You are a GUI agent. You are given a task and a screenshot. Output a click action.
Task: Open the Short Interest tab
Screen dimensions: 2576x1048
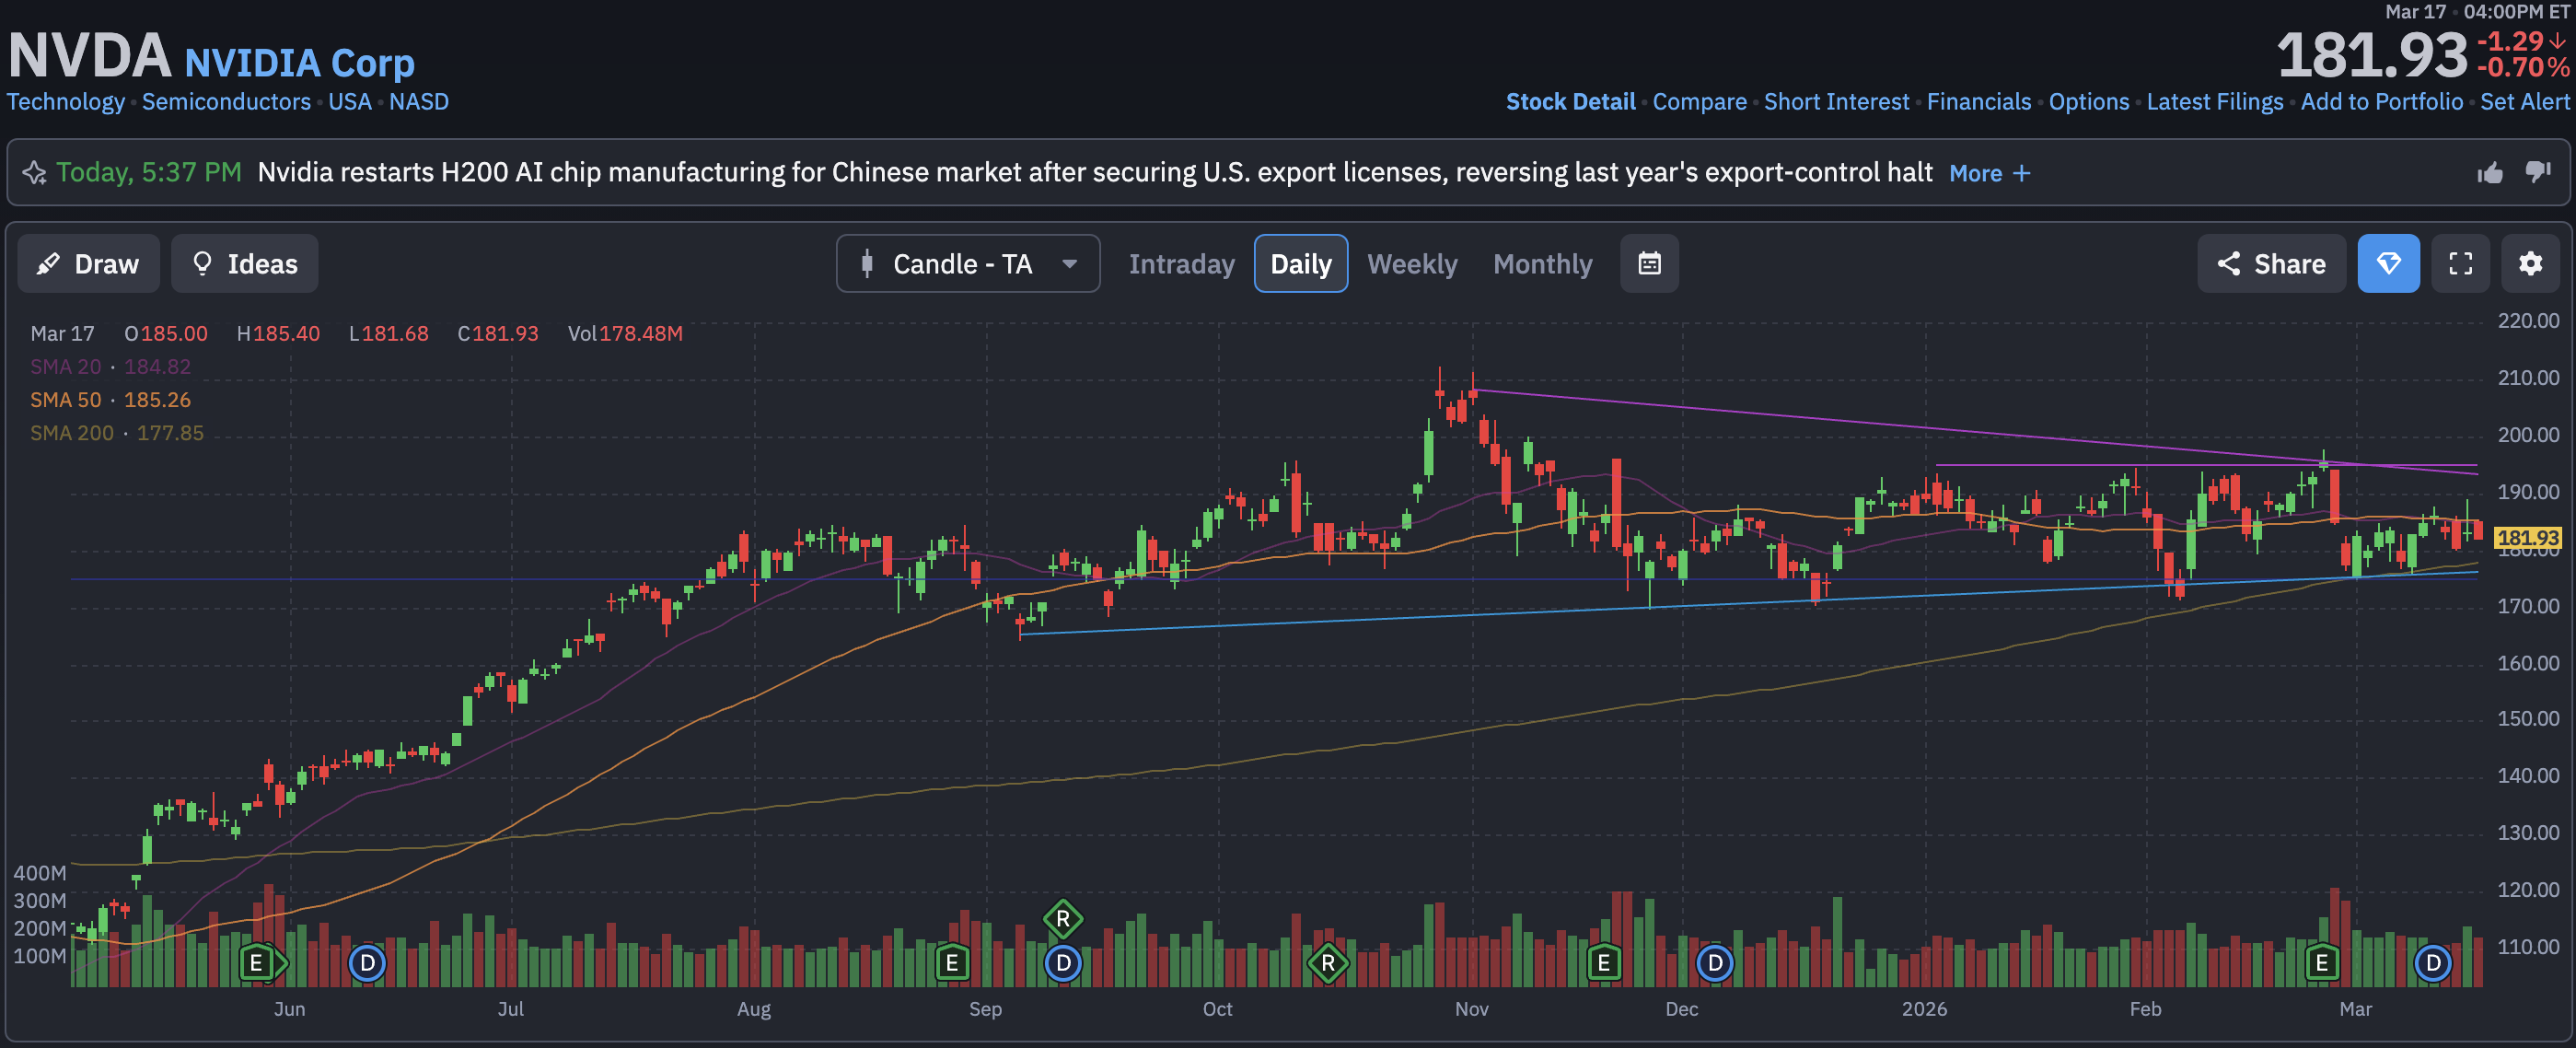[1836, 102]
